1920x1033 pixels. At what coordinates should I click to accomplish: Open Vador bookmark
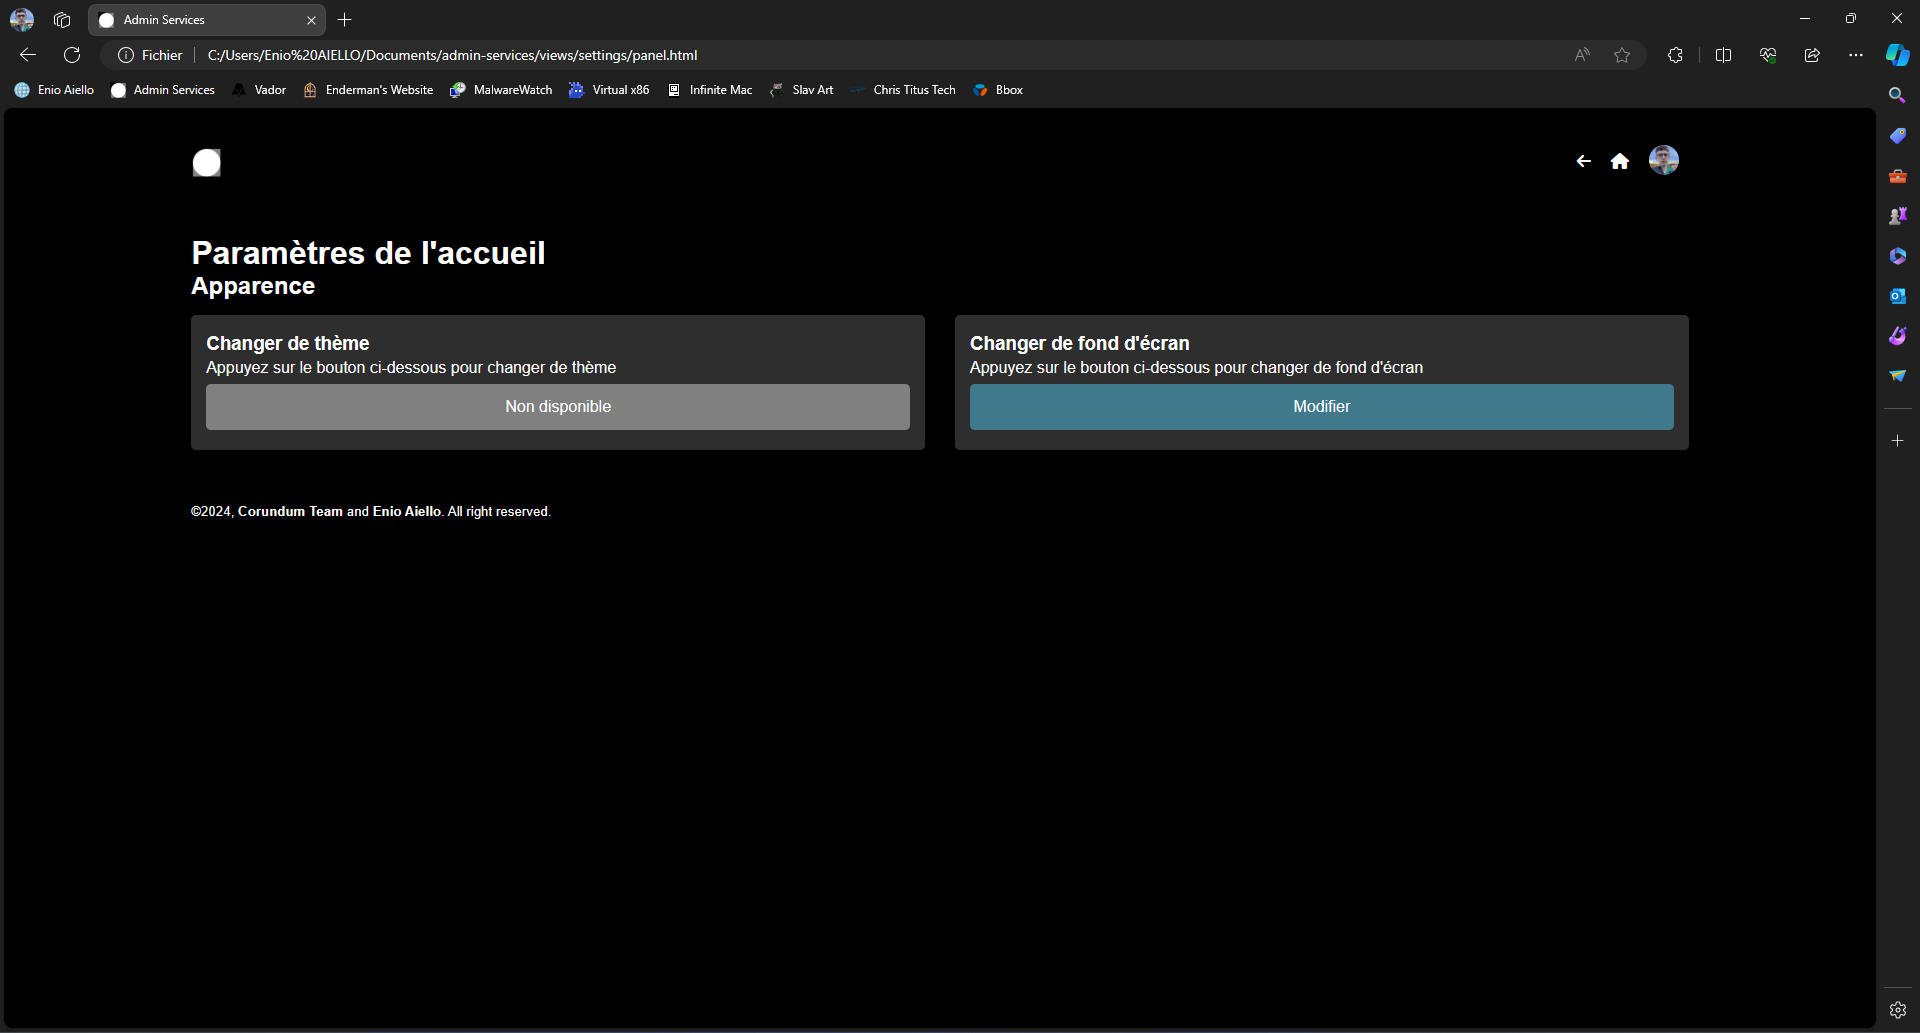(259, 90)
